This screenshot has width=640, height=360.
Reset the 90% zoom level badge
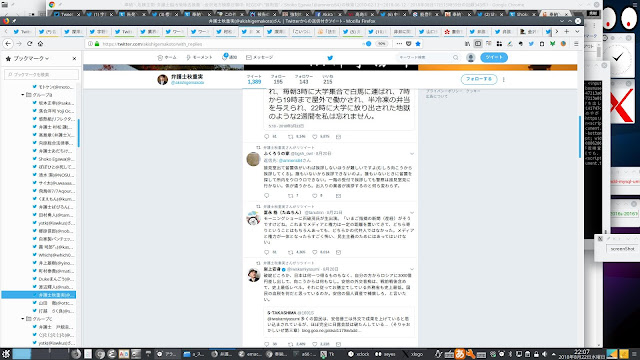(x=381, y=44)
